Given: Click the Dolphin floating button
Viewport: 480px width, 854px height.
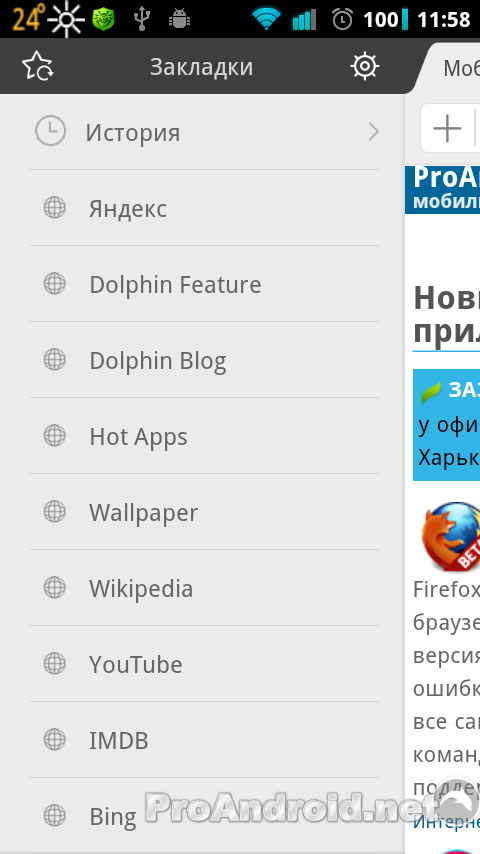Looking at the screenshot, I should tap(457, 800).
